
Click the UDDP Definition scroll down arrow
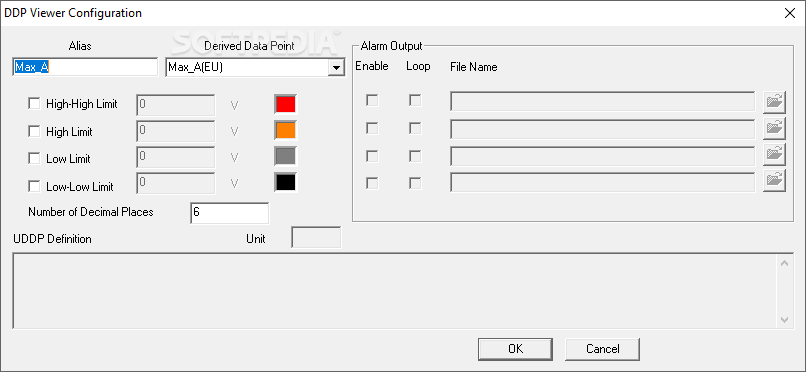784,319
